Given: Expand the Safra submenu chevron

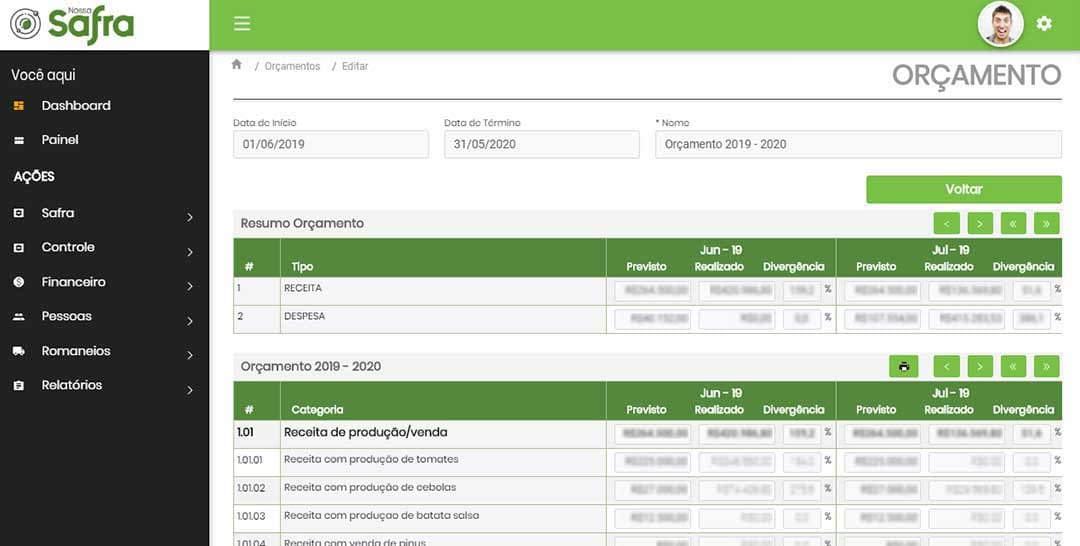Looking at the screenshot, I should click(x=190, y=218).
